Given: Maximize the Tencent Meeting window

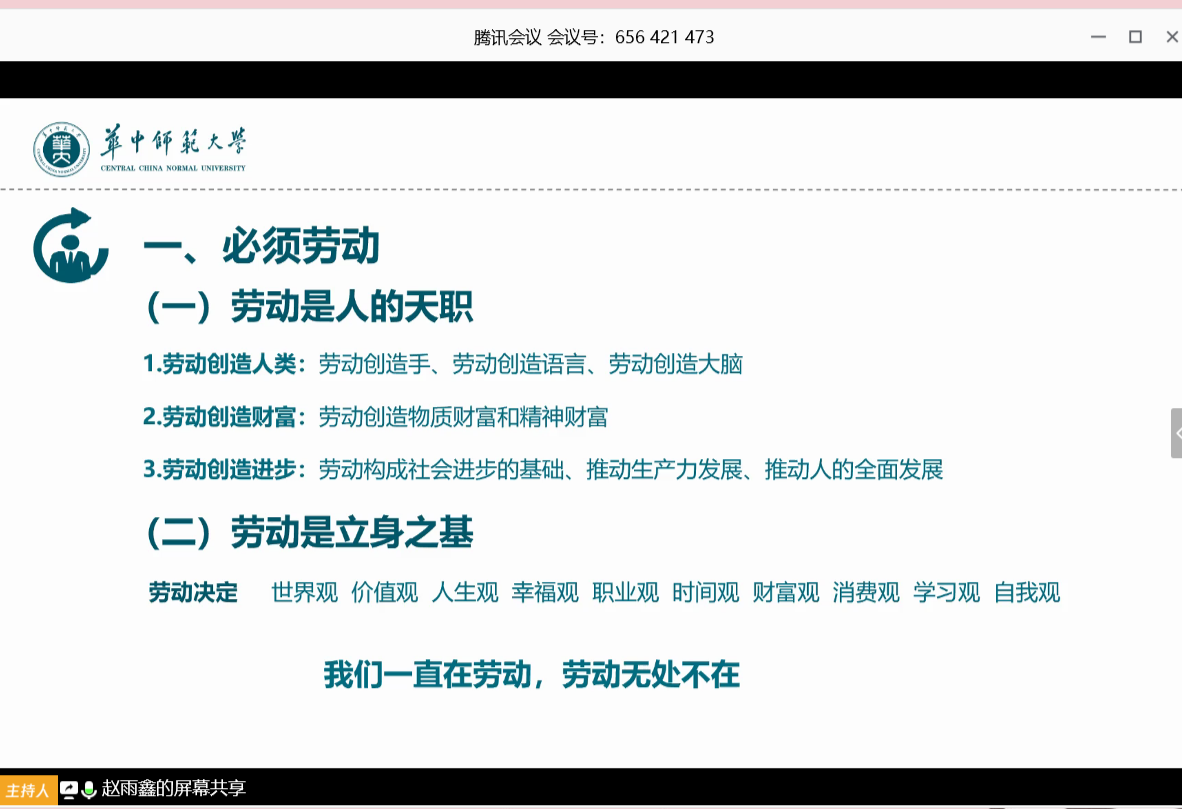Looking at the screenshot, I should tap(1135, 37).
